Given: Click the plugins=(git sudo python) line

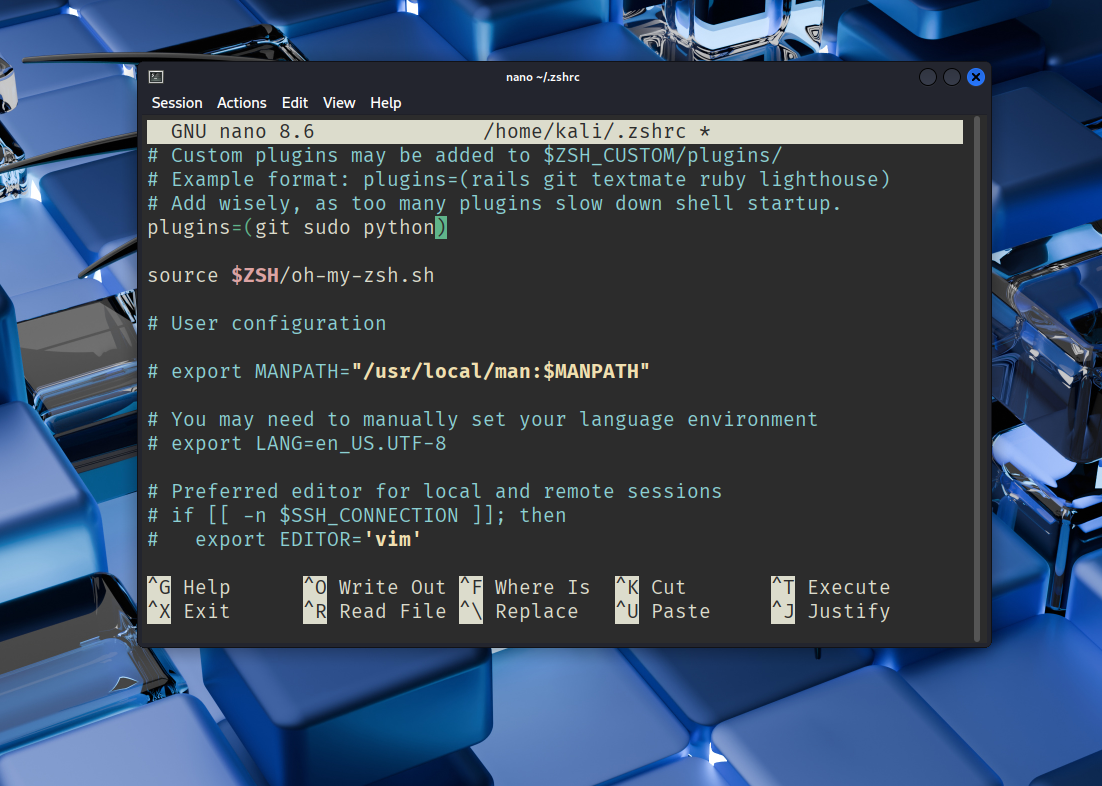Looking at the screenshot, I should tap(297, 228).
